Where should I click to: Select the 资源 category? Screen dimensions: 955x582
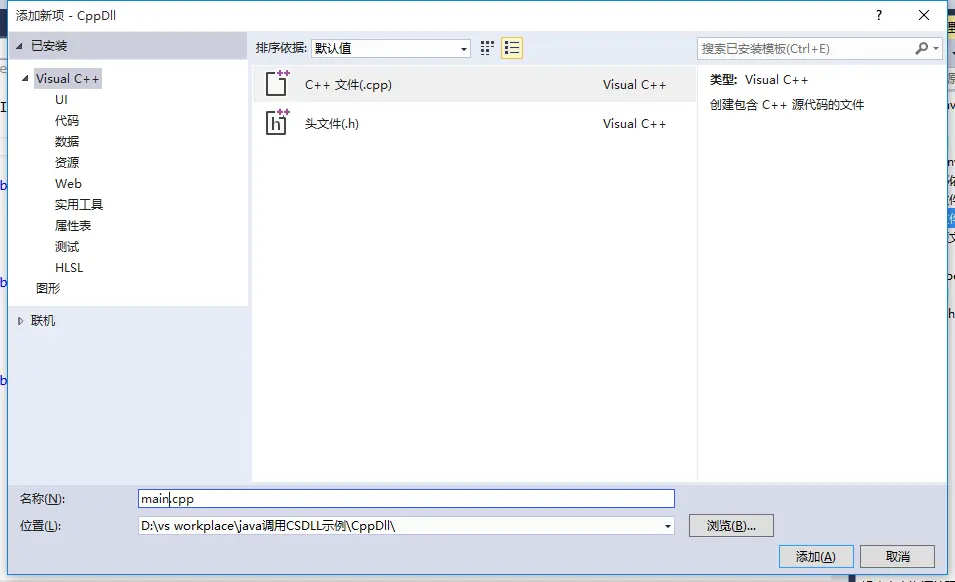tap(66, 163)
